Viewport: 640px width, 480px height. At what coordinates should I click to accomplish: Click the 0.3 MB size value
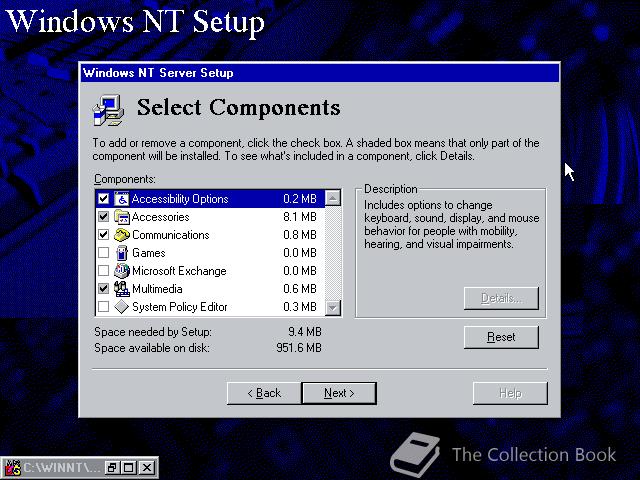point(300,307)
